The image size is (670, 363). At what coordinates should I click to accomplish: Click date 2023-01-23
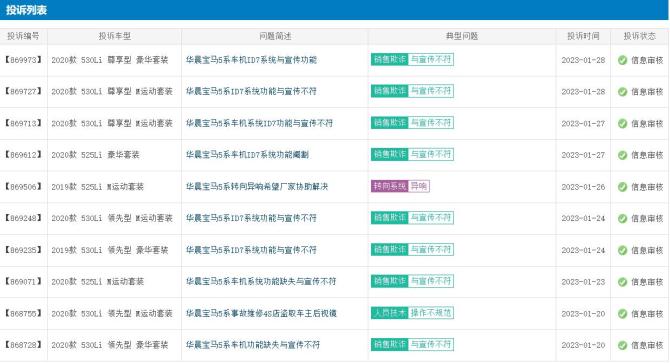tap(583, 282)
